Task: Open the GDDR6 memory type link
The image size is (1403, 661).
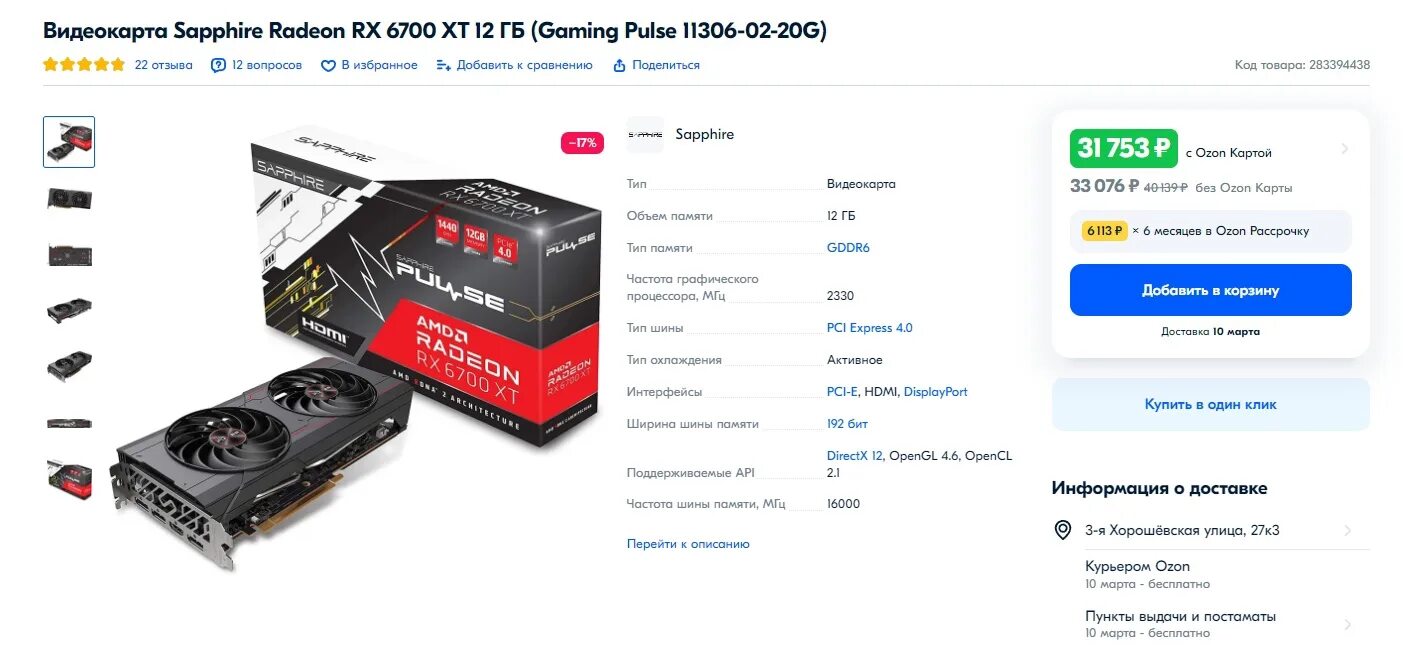Action: pos(848,248)
